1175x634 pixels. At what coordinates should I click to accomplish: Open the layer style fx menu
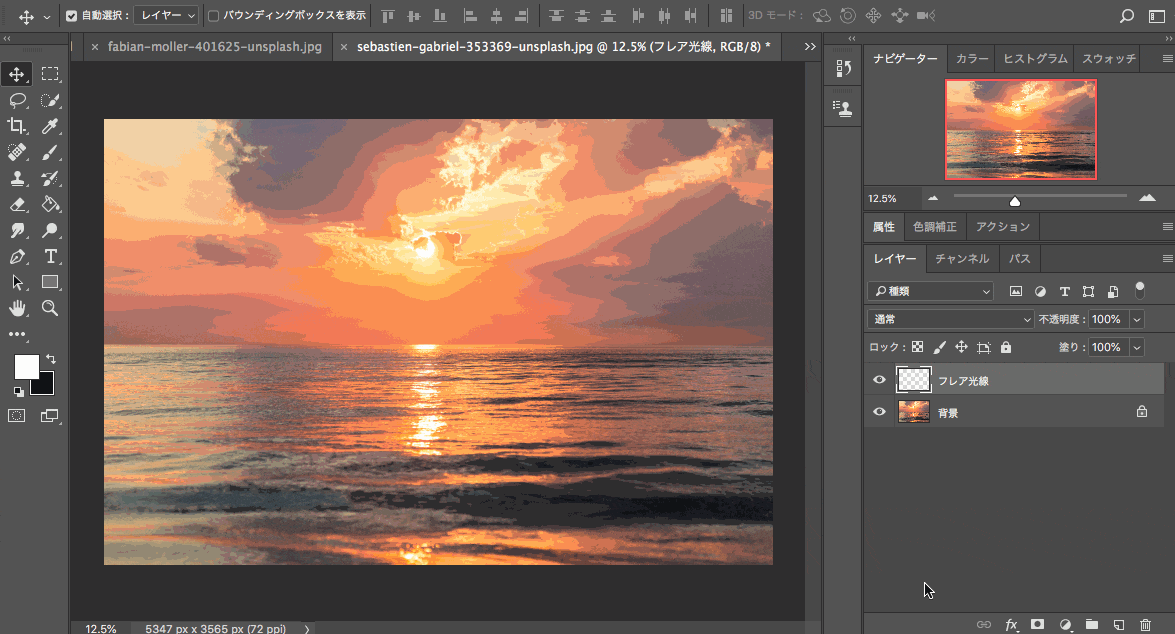(1012, 624)
